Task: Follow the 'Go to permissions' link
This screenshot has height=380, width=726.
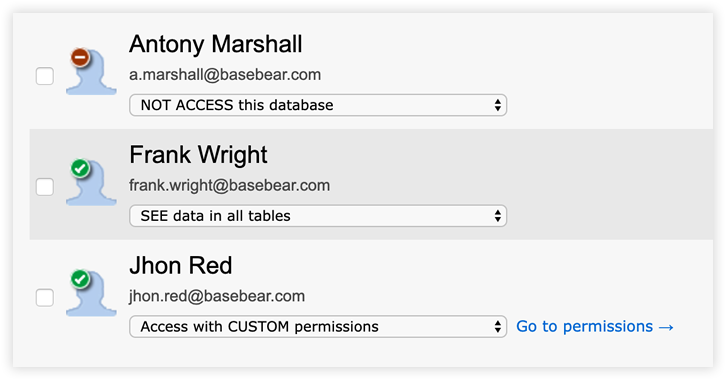Action: click(x=595, y=326)
